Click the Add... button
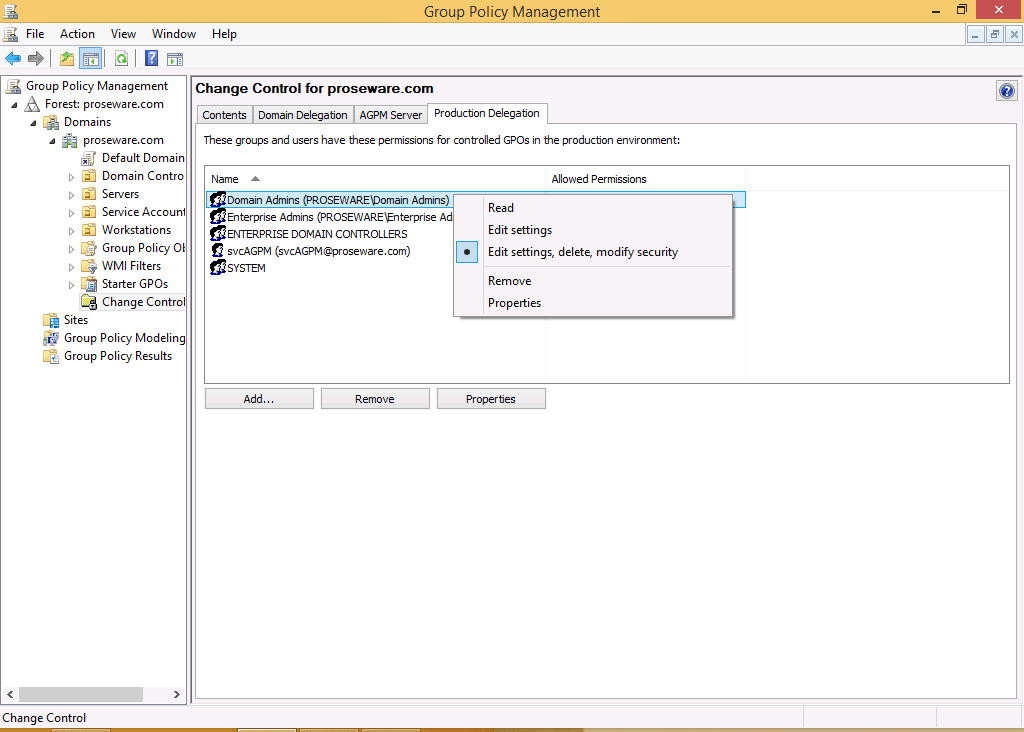The height and width of the screenshot is (732, 1024). pos(259,399)
